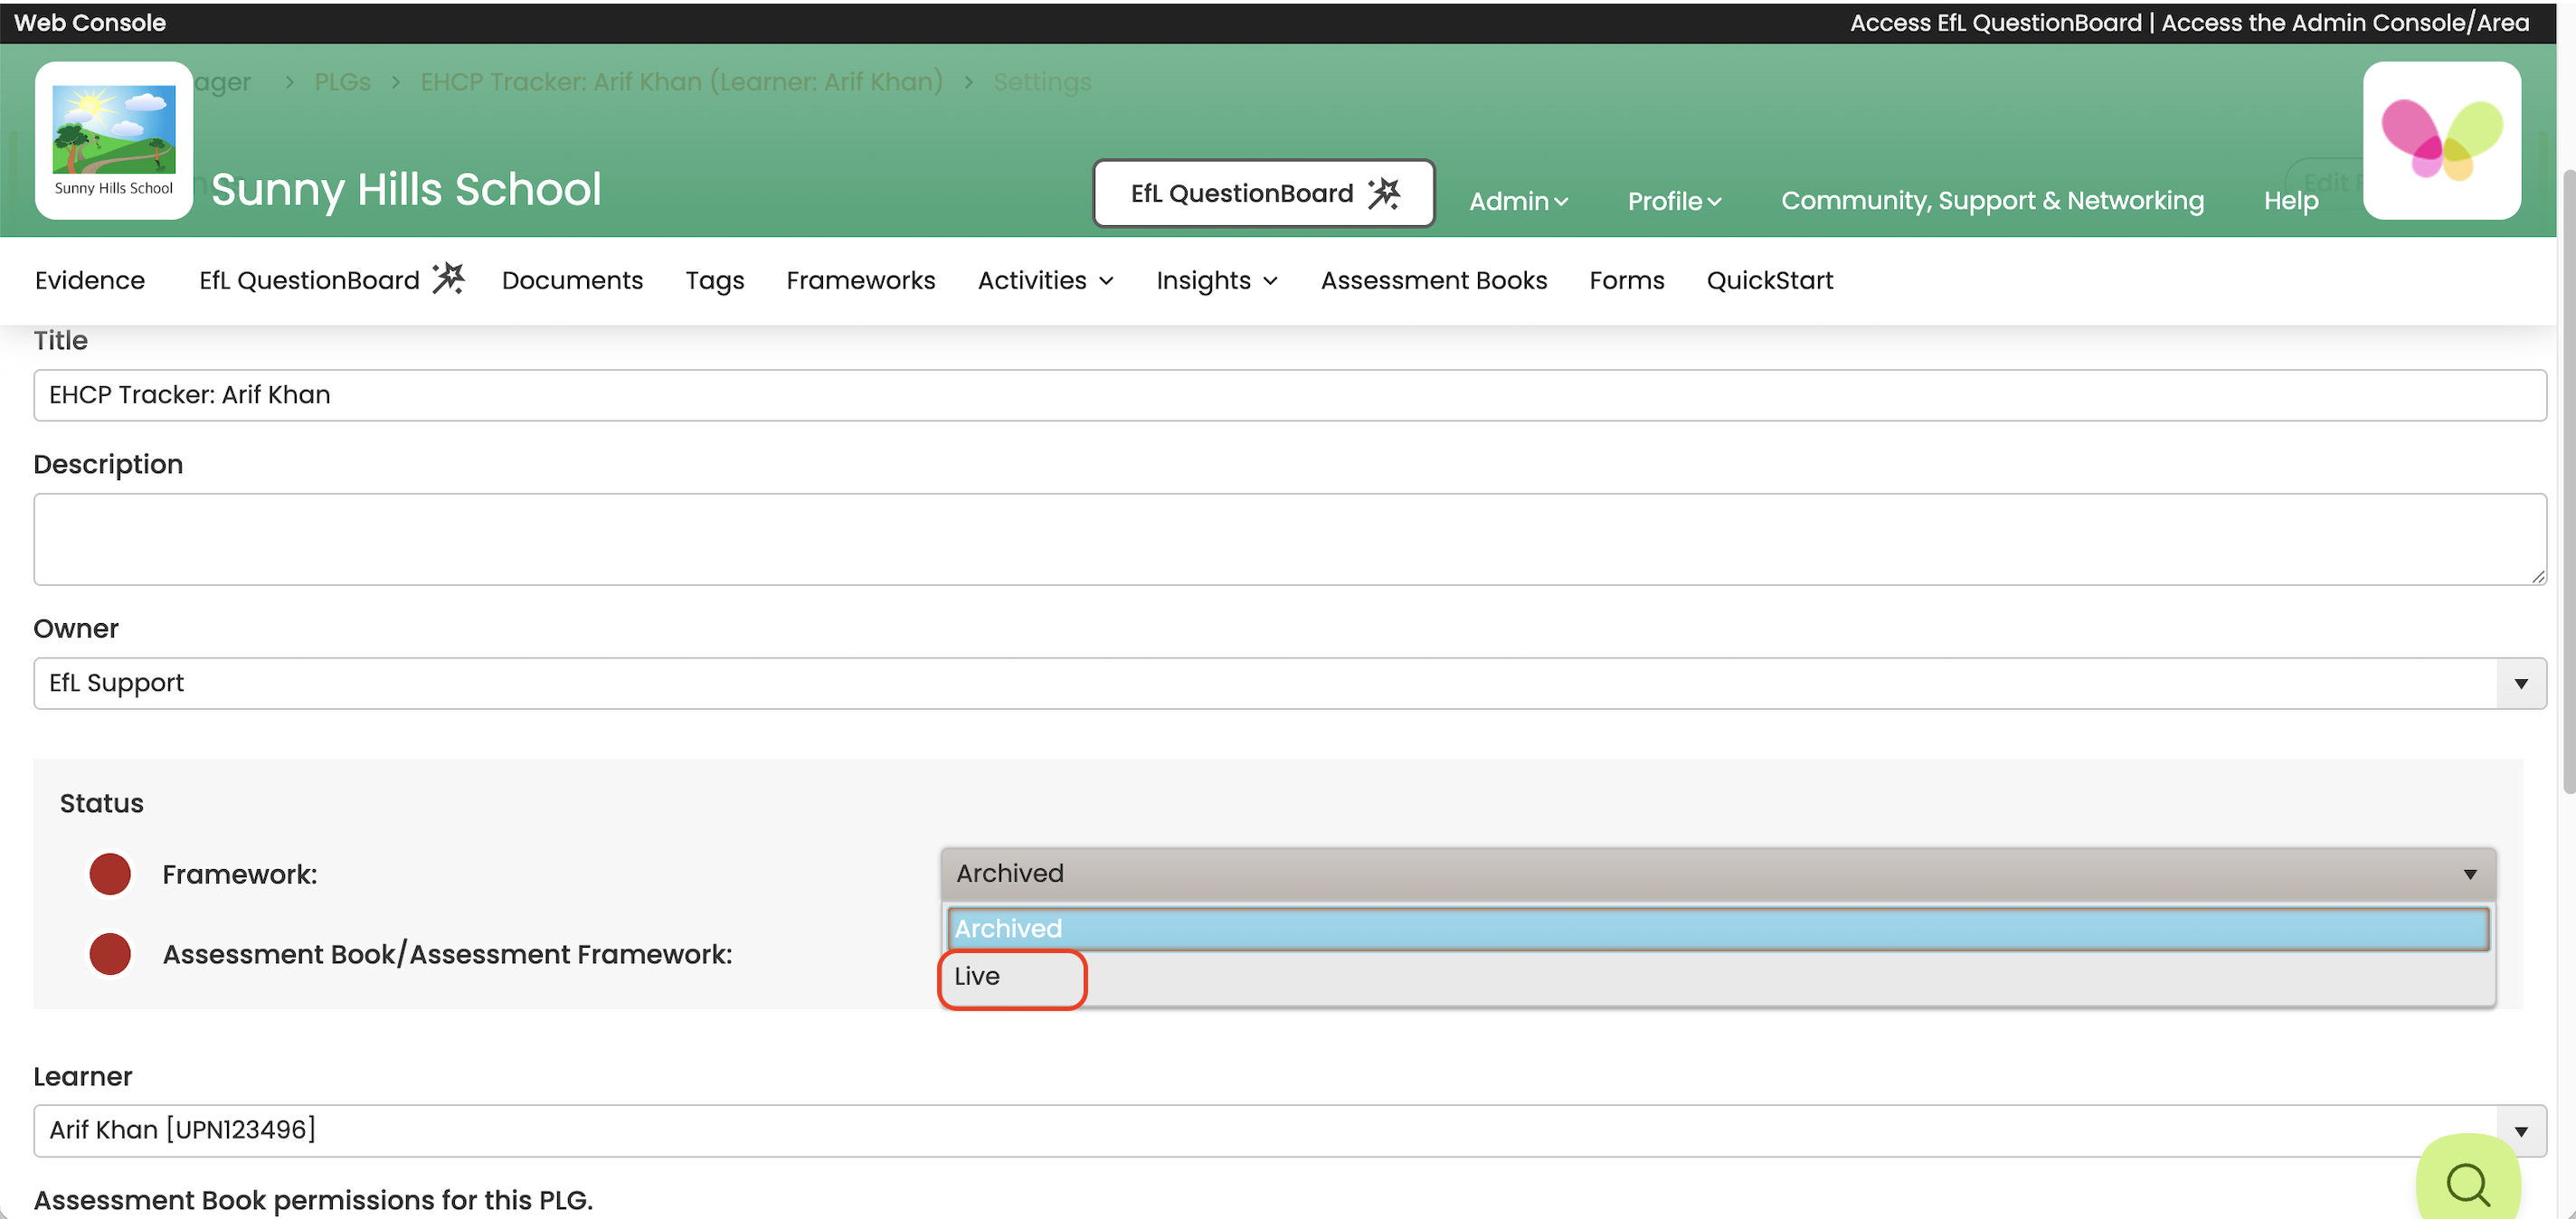The width and height of the screenshot is (2576, 1219).
Task: Click the magic wand icon on the header EfL QuestionBoard button
Action: point(1384,193)
